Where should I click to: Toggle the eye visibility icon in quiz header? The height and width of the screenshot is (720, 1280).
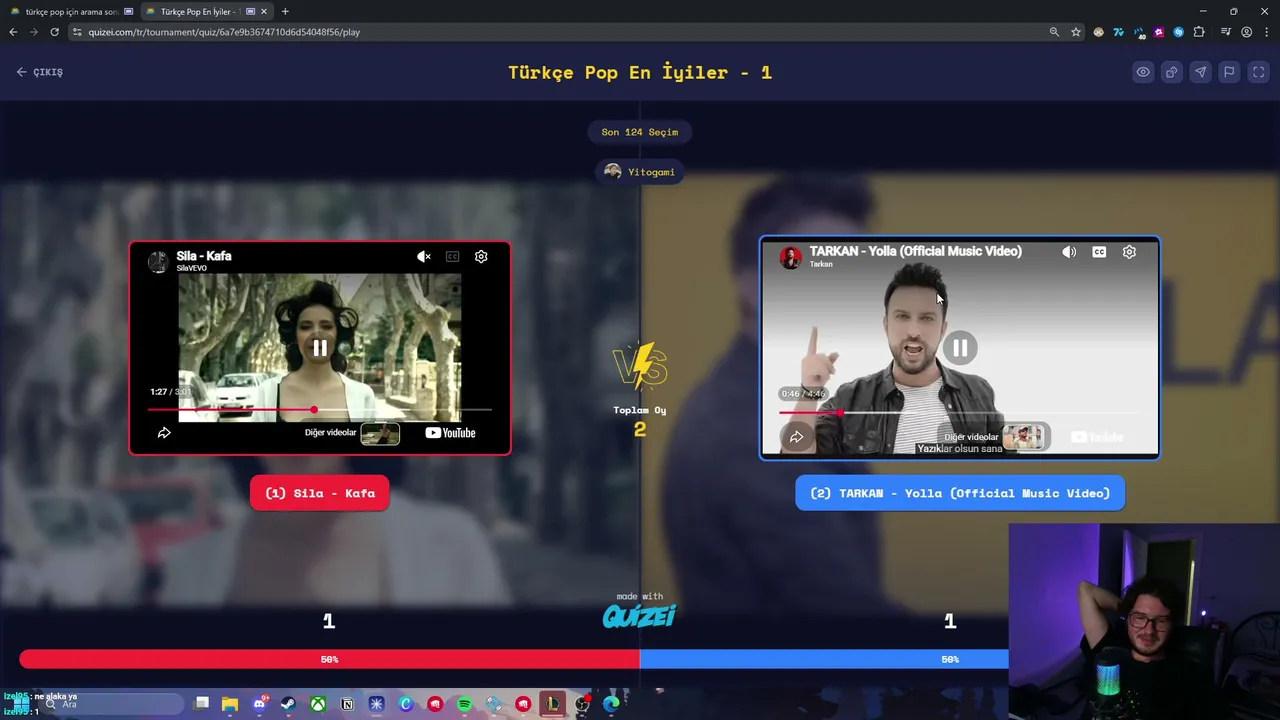(x=1143, y=72)
